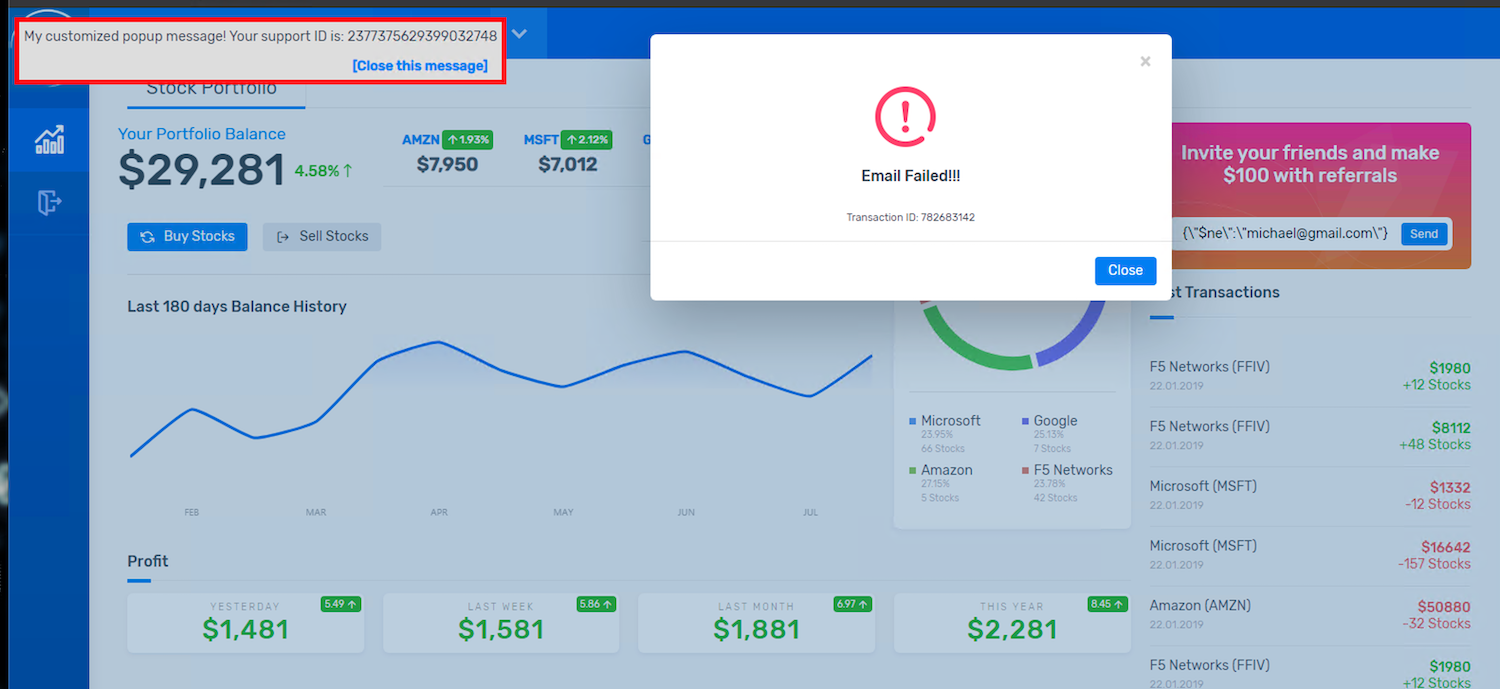Click the Send referral button
The image size is (1500, 689).
pyautogui.click(x=1424, y=234)
